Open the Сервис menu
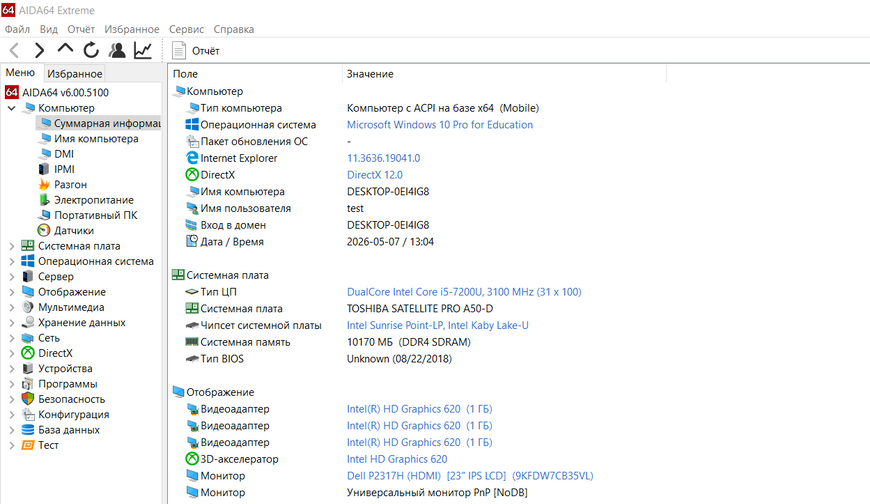Screen dimensions: 870x504 pos(186,29)
